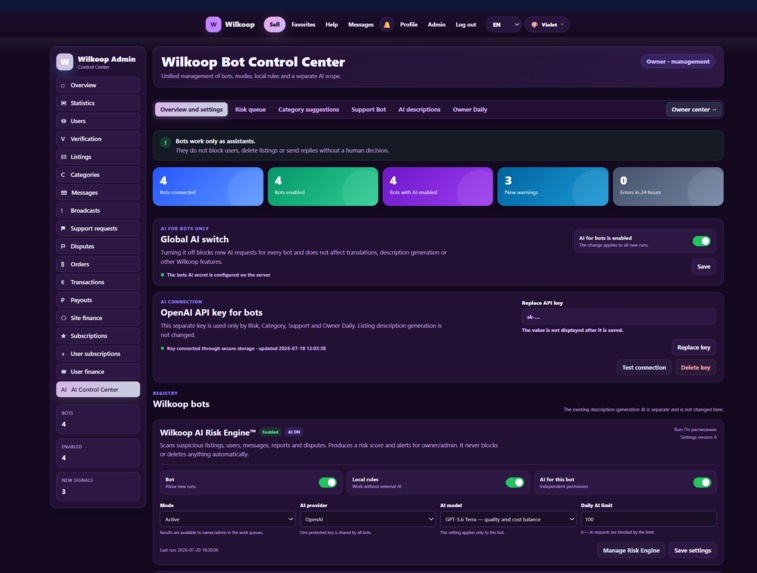Click the AI Control Center sidebar icon

(x=64, y=390)
